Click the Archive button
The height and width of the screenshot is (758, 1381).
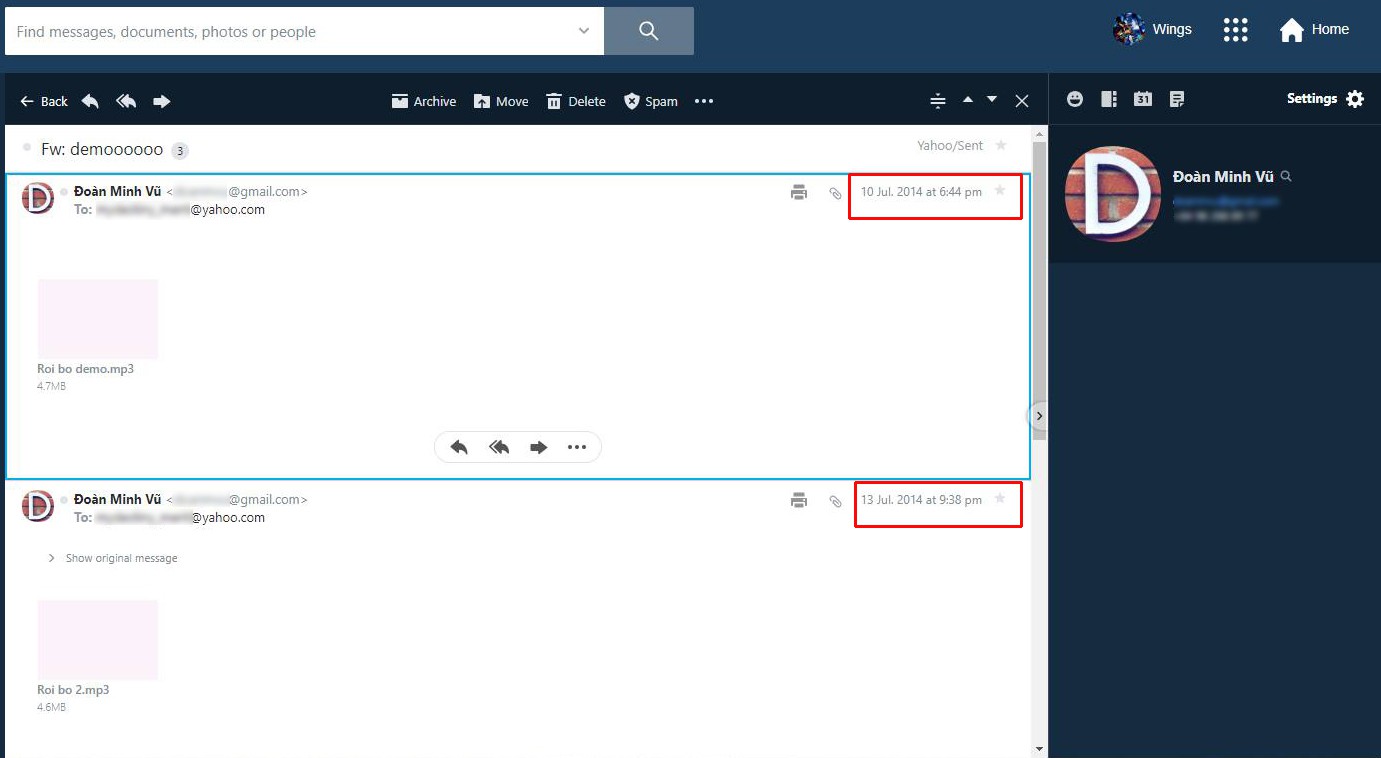(424, 101)
